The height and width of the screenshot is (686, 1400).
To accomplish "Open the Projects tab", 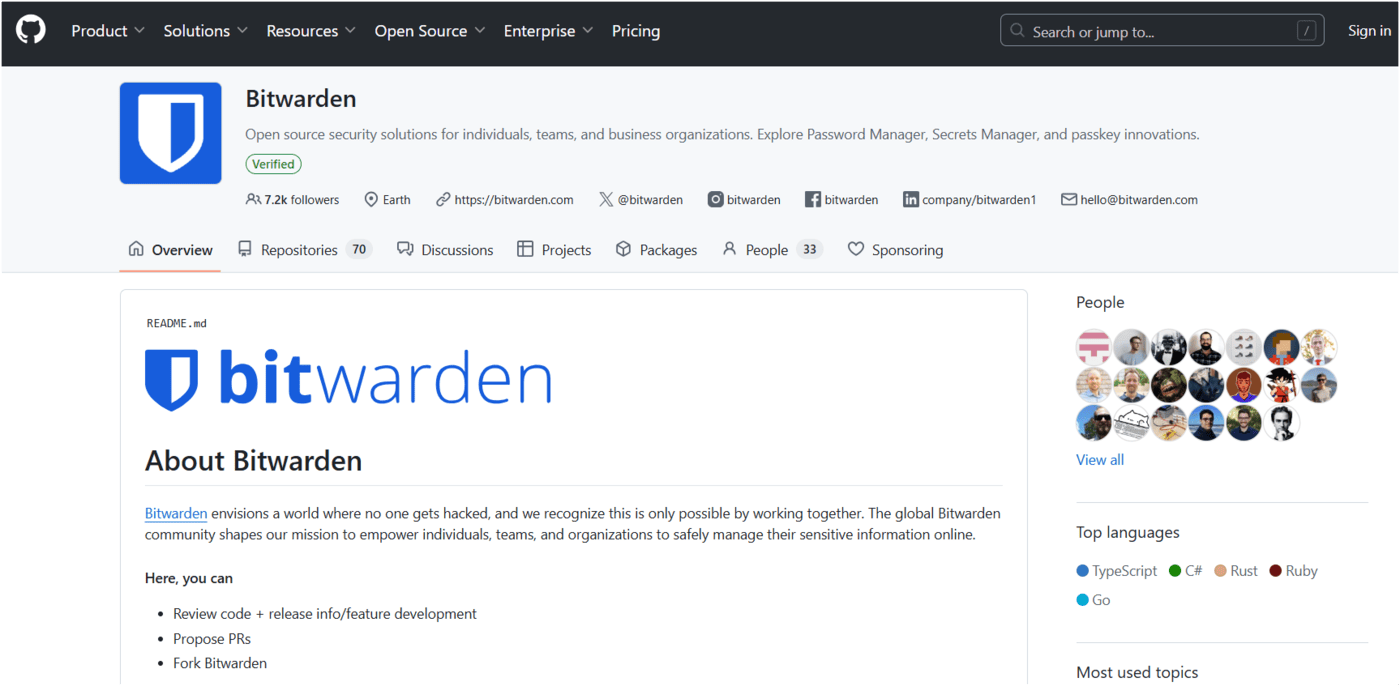I will pos(554,250).
